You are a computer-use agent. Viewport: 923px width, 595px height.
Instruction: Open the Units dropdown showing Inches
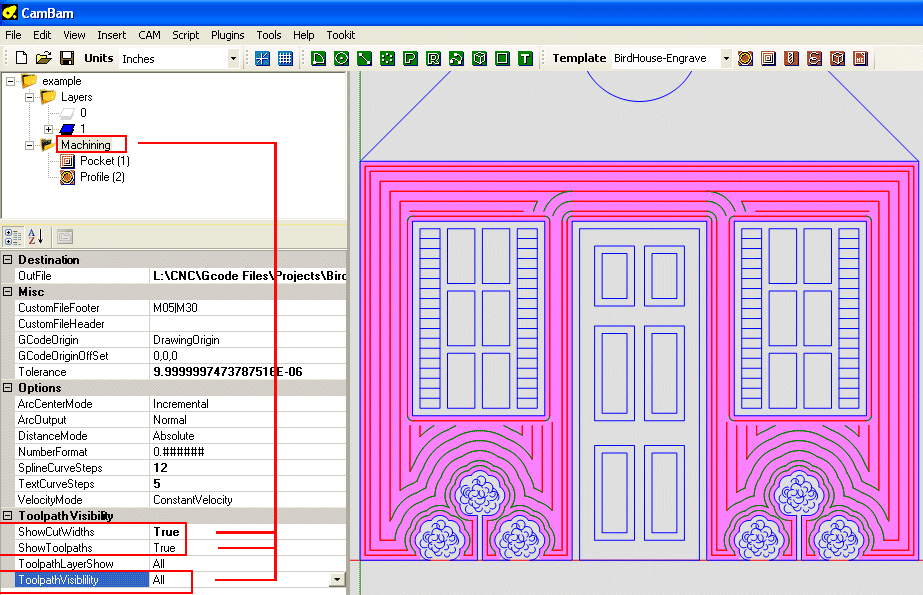point(233,59)
